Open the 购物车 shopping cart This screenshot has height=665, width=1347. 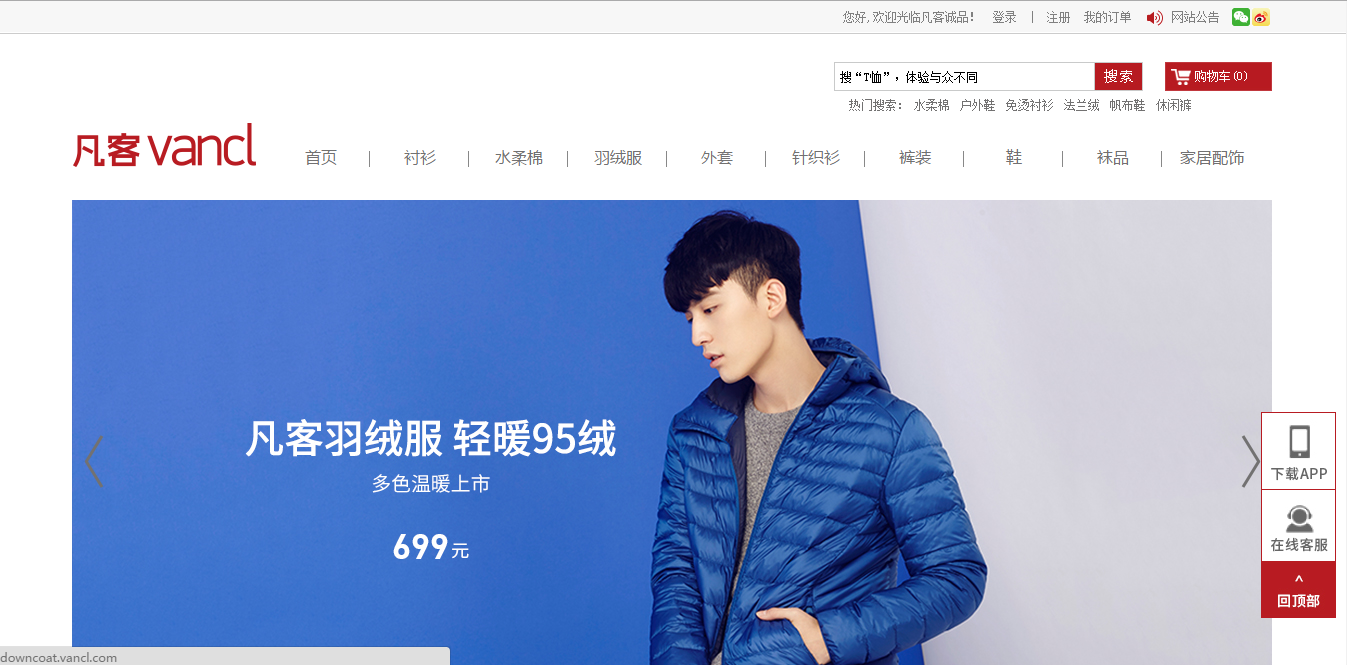[1218, 77]
